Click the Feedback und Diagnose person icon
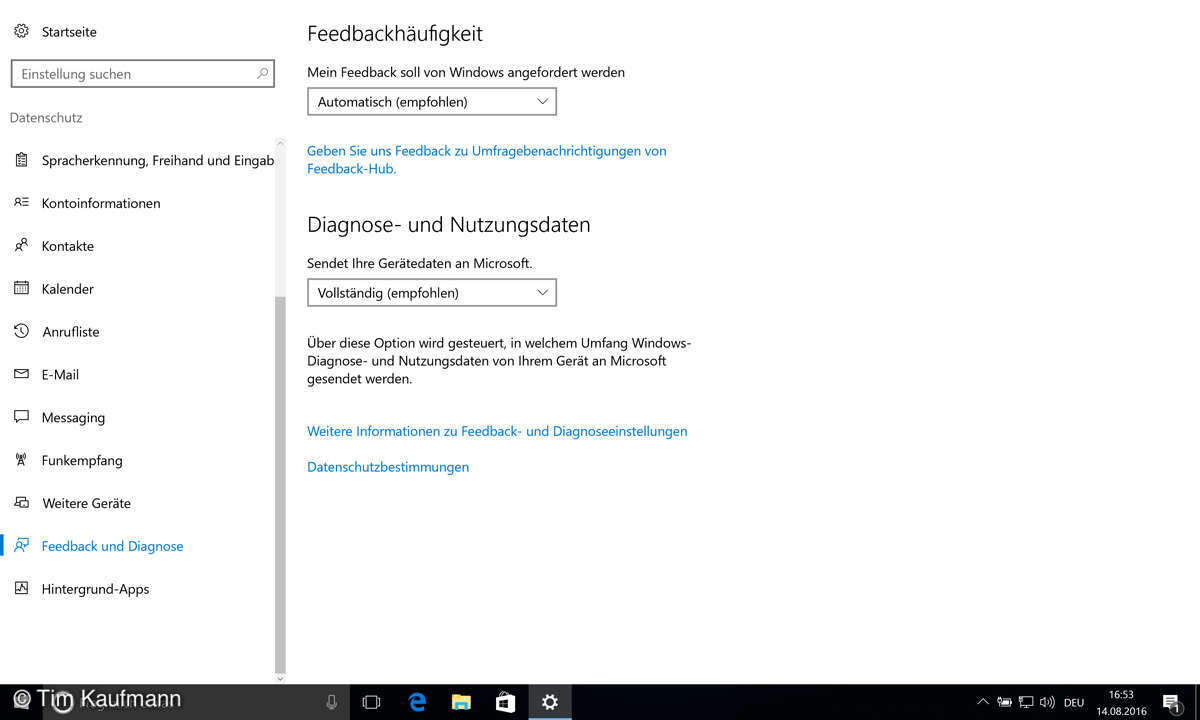The height and width of the screenshot is (720, 1200). 21,546
